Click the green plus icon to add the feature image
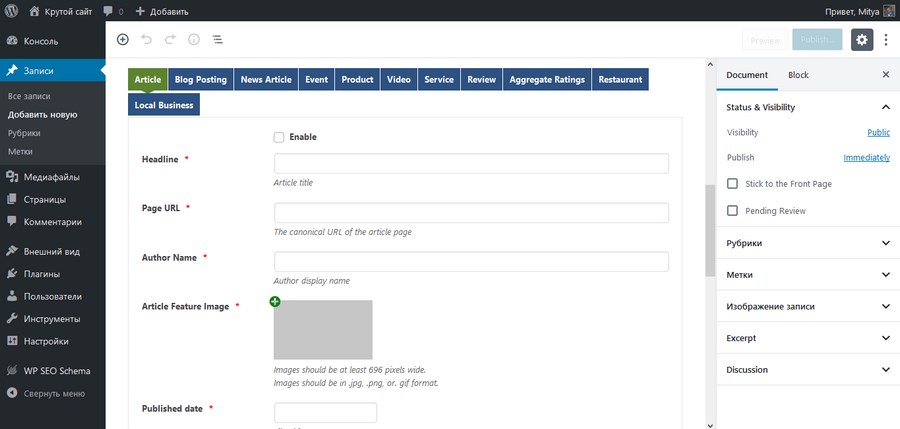900x429 pixels. tap(275, 302)
